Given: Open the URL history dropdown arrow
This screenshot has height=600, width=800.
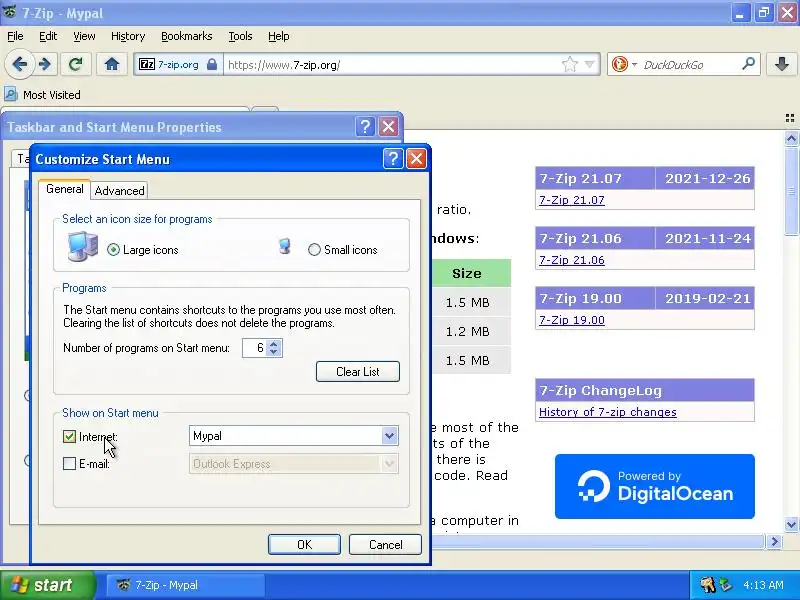Looking at the screenshot, I should tap(589, 64).
